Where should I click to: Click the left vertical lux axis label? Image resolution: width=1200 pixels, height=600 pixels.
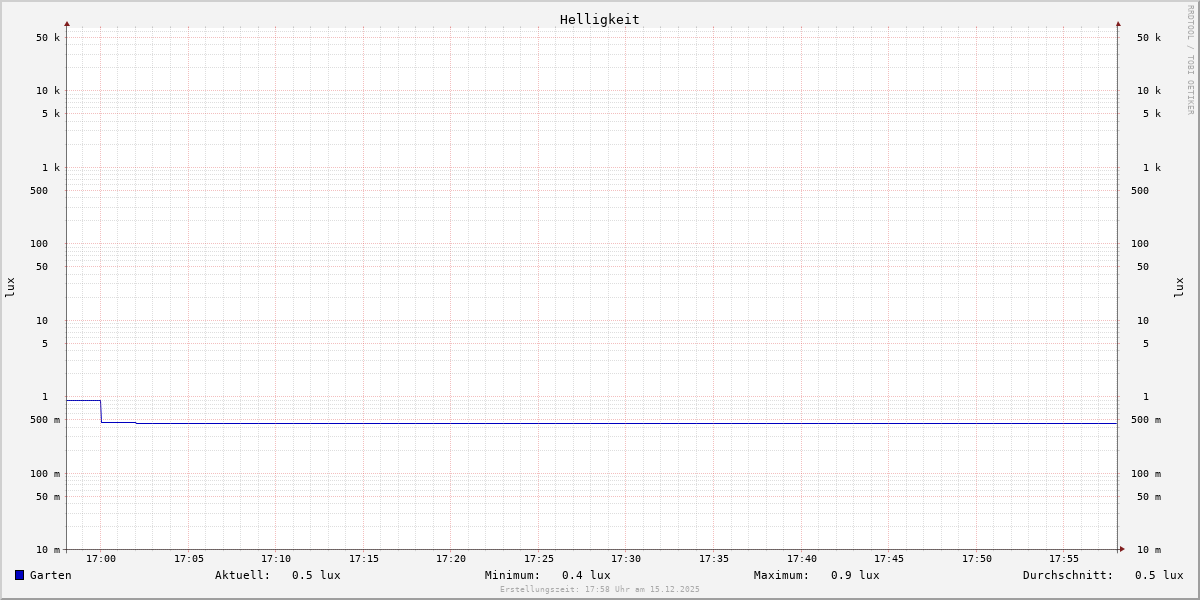pos(10,287)
